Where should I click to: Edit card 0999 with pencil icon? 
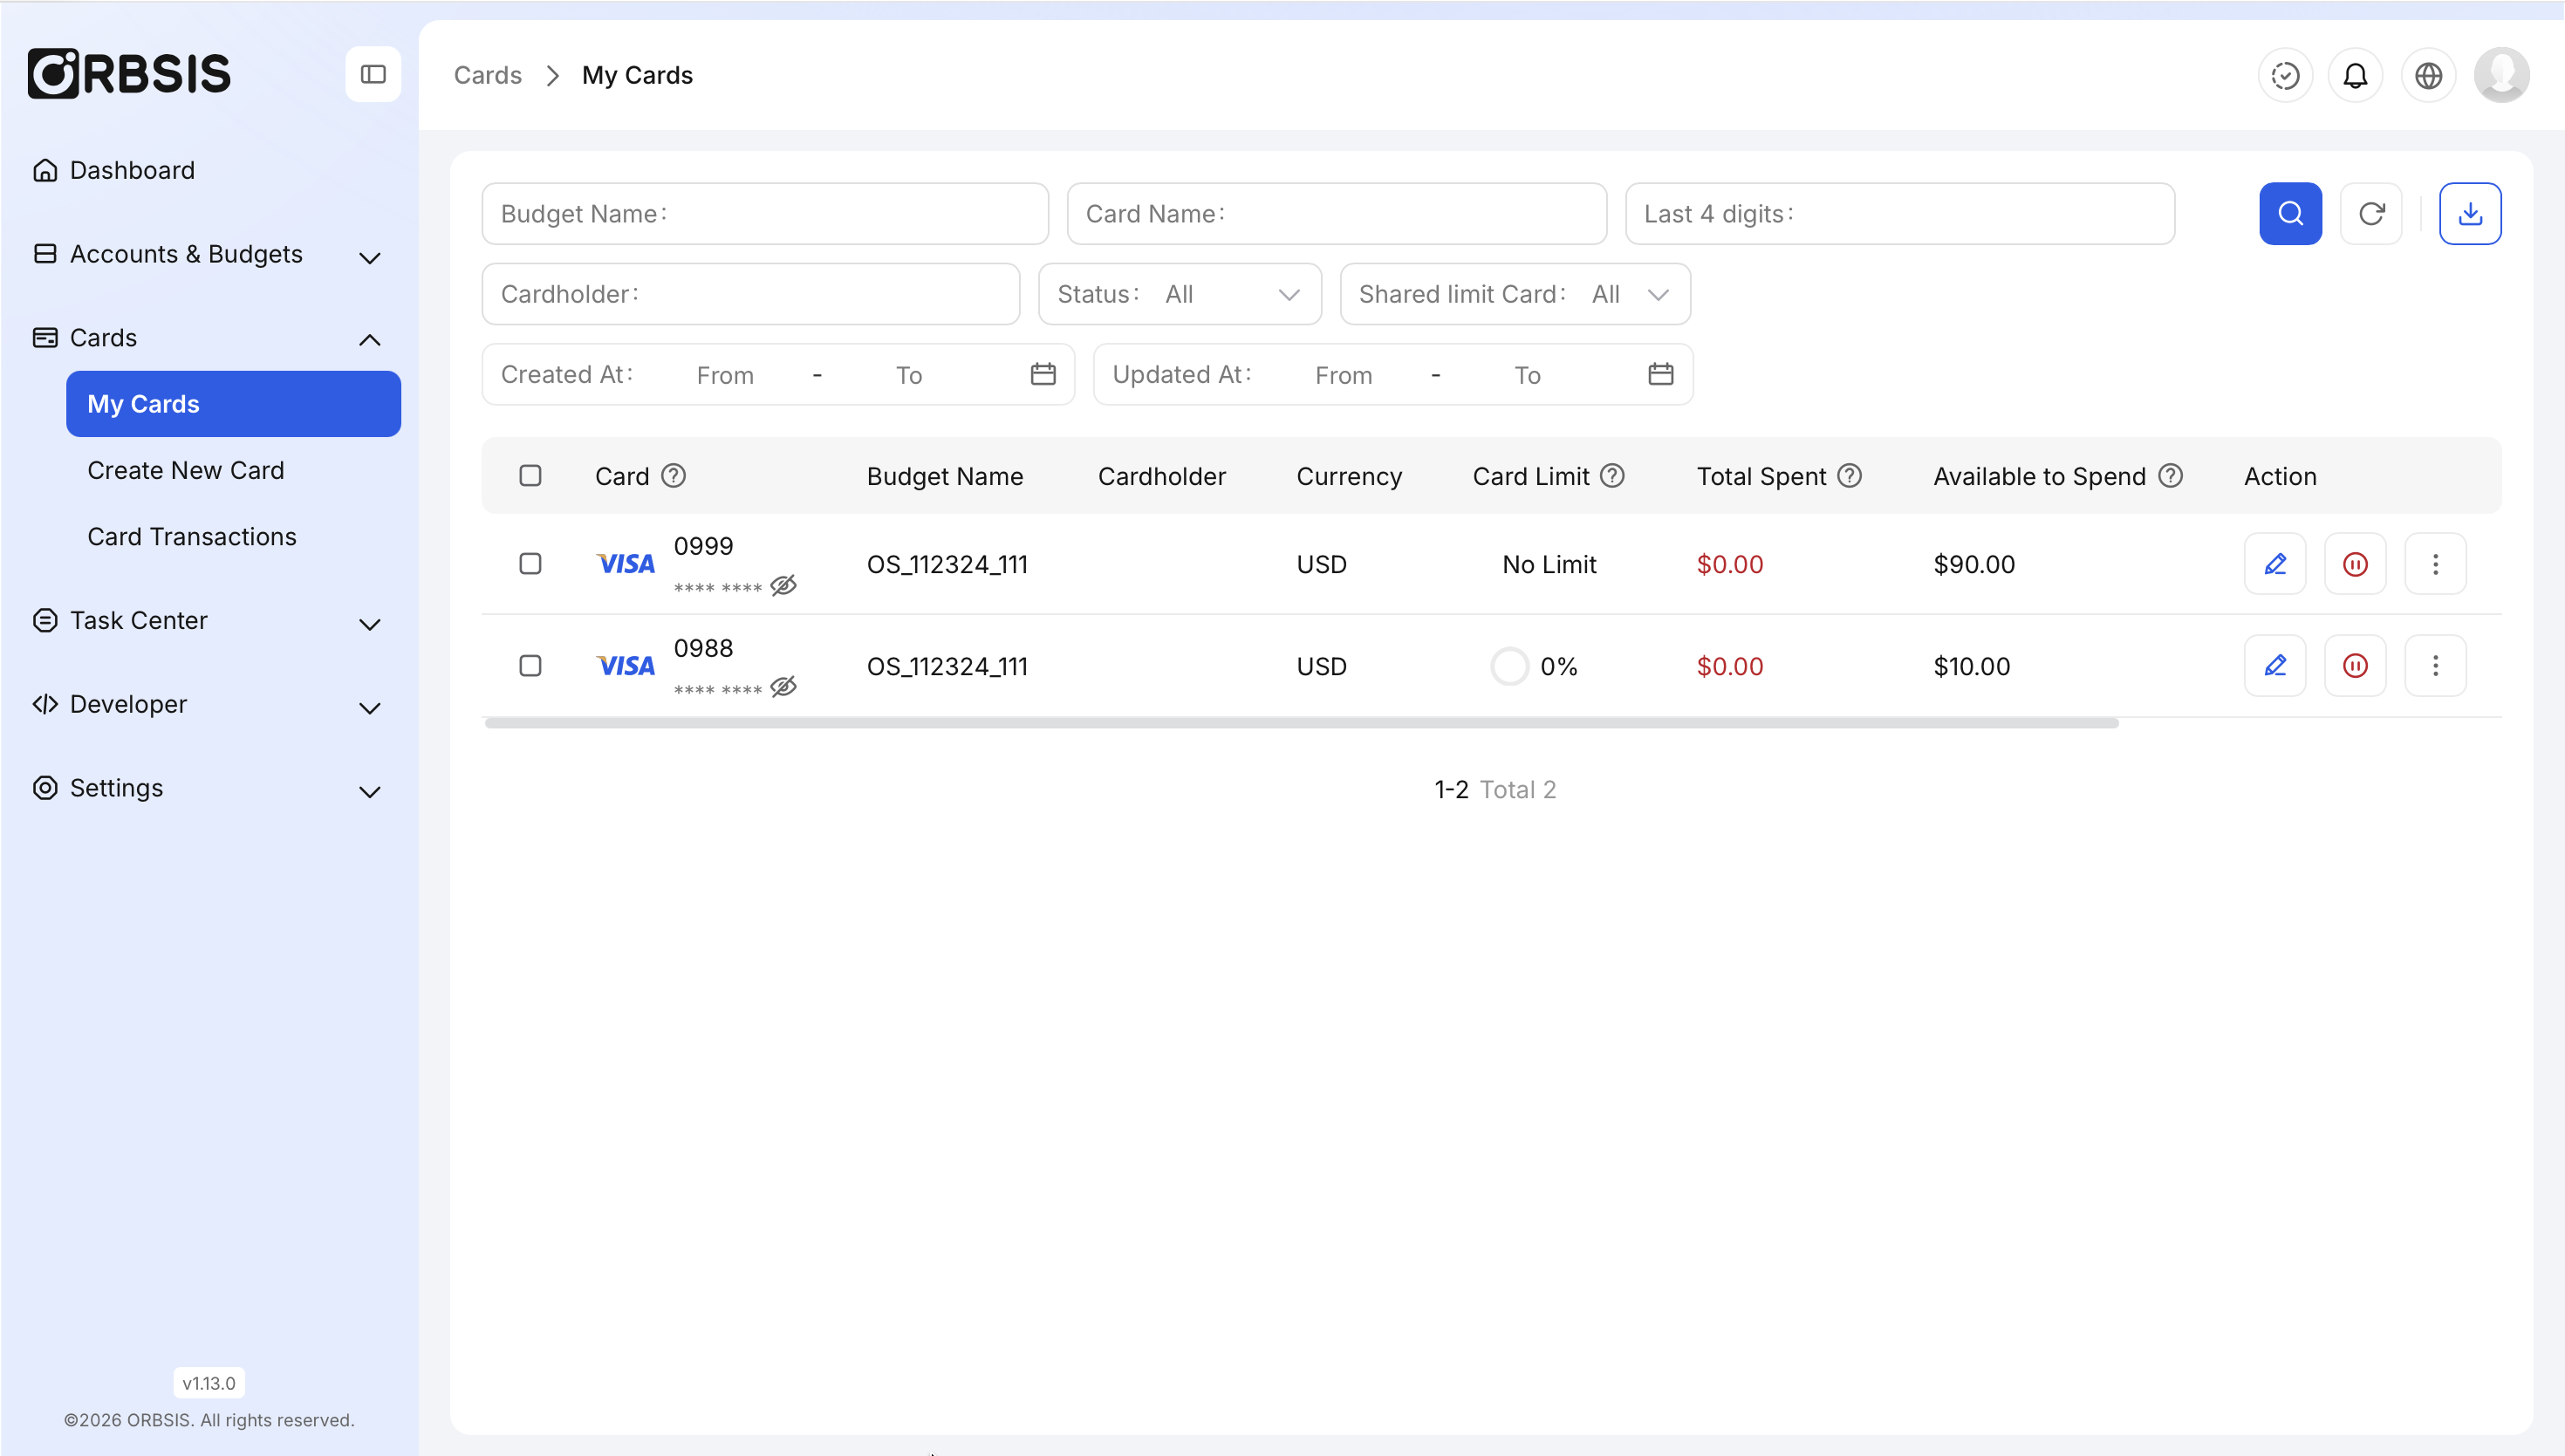(x=2275, y=564)
